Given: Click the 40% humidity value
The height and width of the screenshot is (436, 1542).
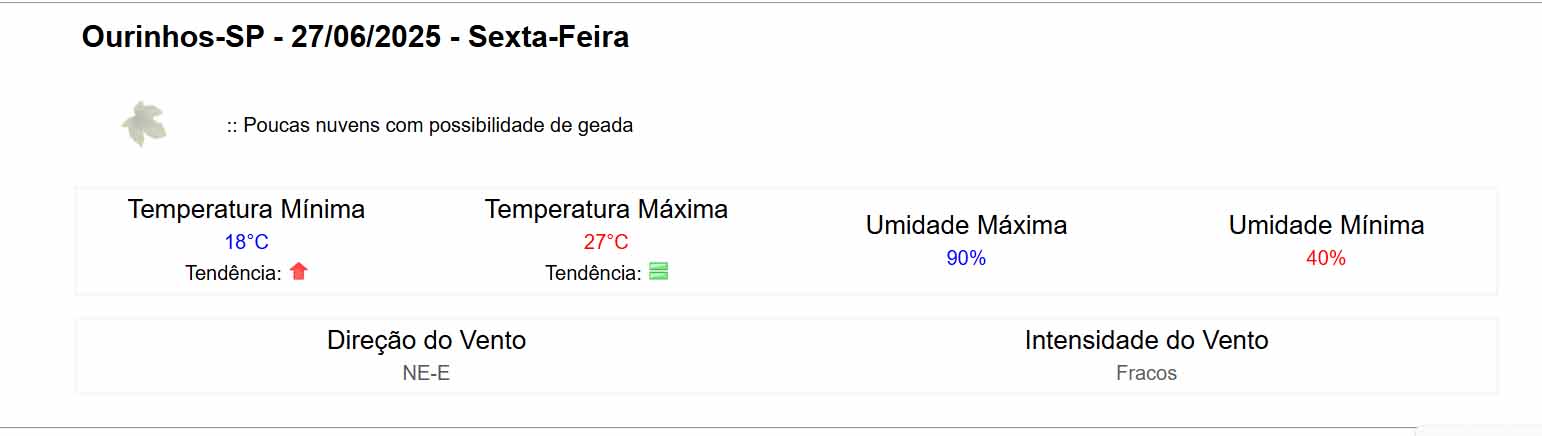Looking at the screenshot, I should [1326, 258].
